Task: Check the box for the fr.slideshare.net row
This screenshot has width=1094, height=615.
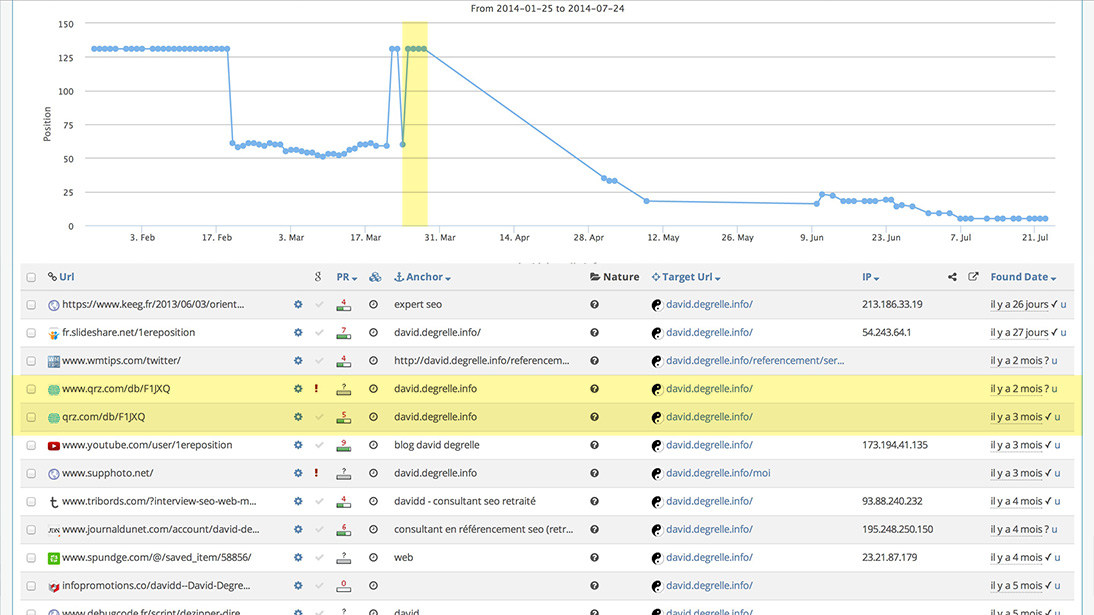Action: (31, 332)
